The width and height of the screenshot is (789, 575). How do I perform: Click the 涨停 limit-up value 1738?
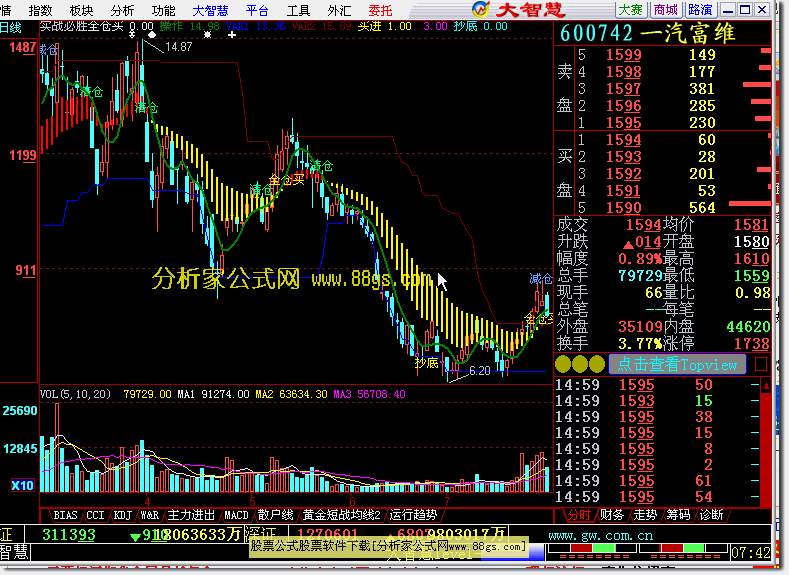[x=752, y=344]
